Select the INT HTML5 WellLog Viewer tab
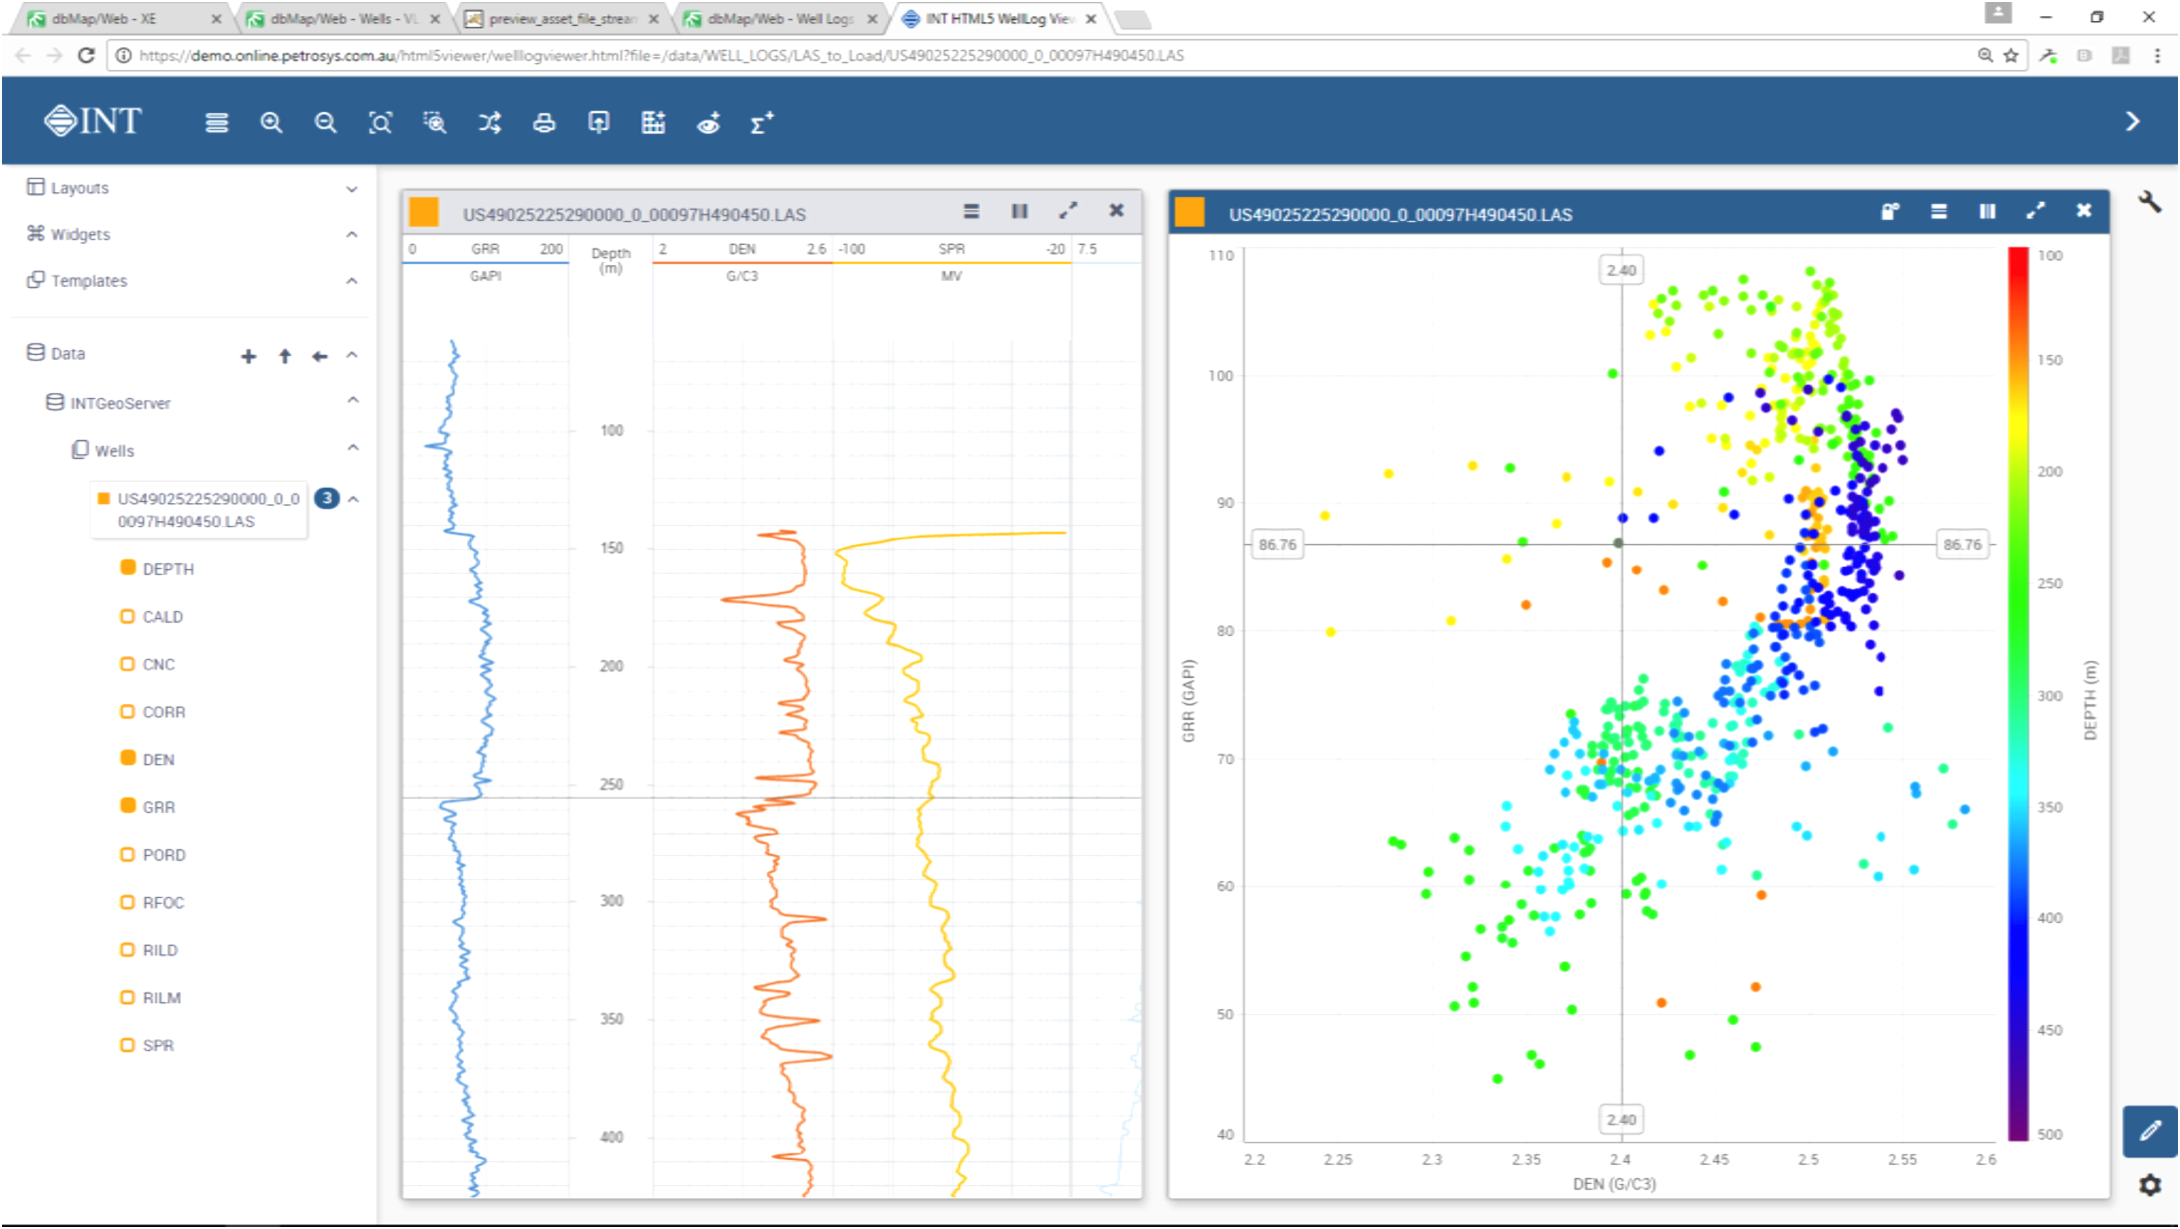Viewport: 2180px width, 1229px height. click(x=1000, y=19)
